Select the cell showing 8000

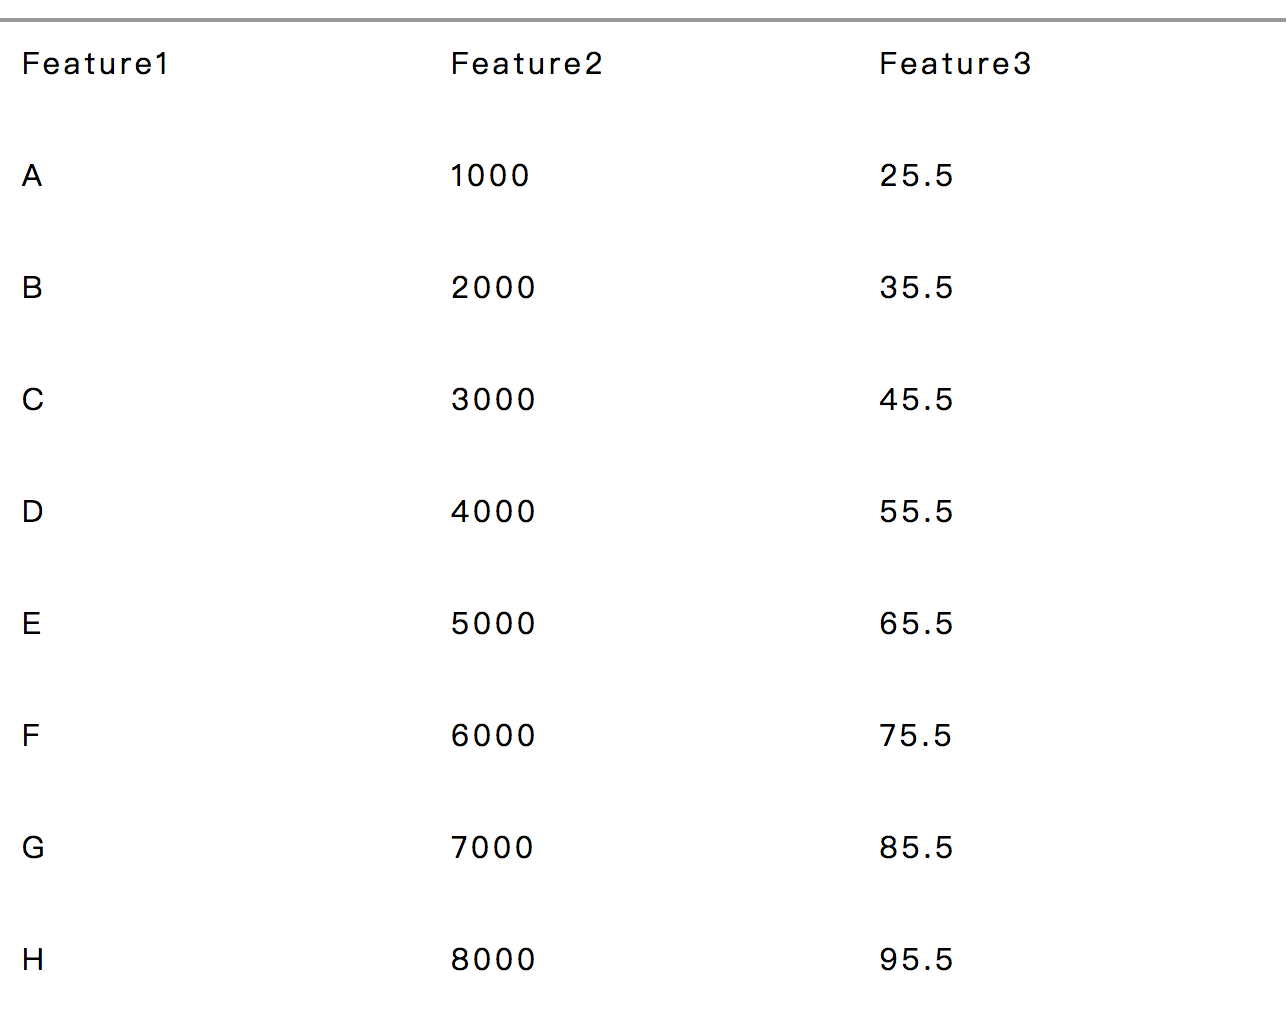(x=493, y=960)
